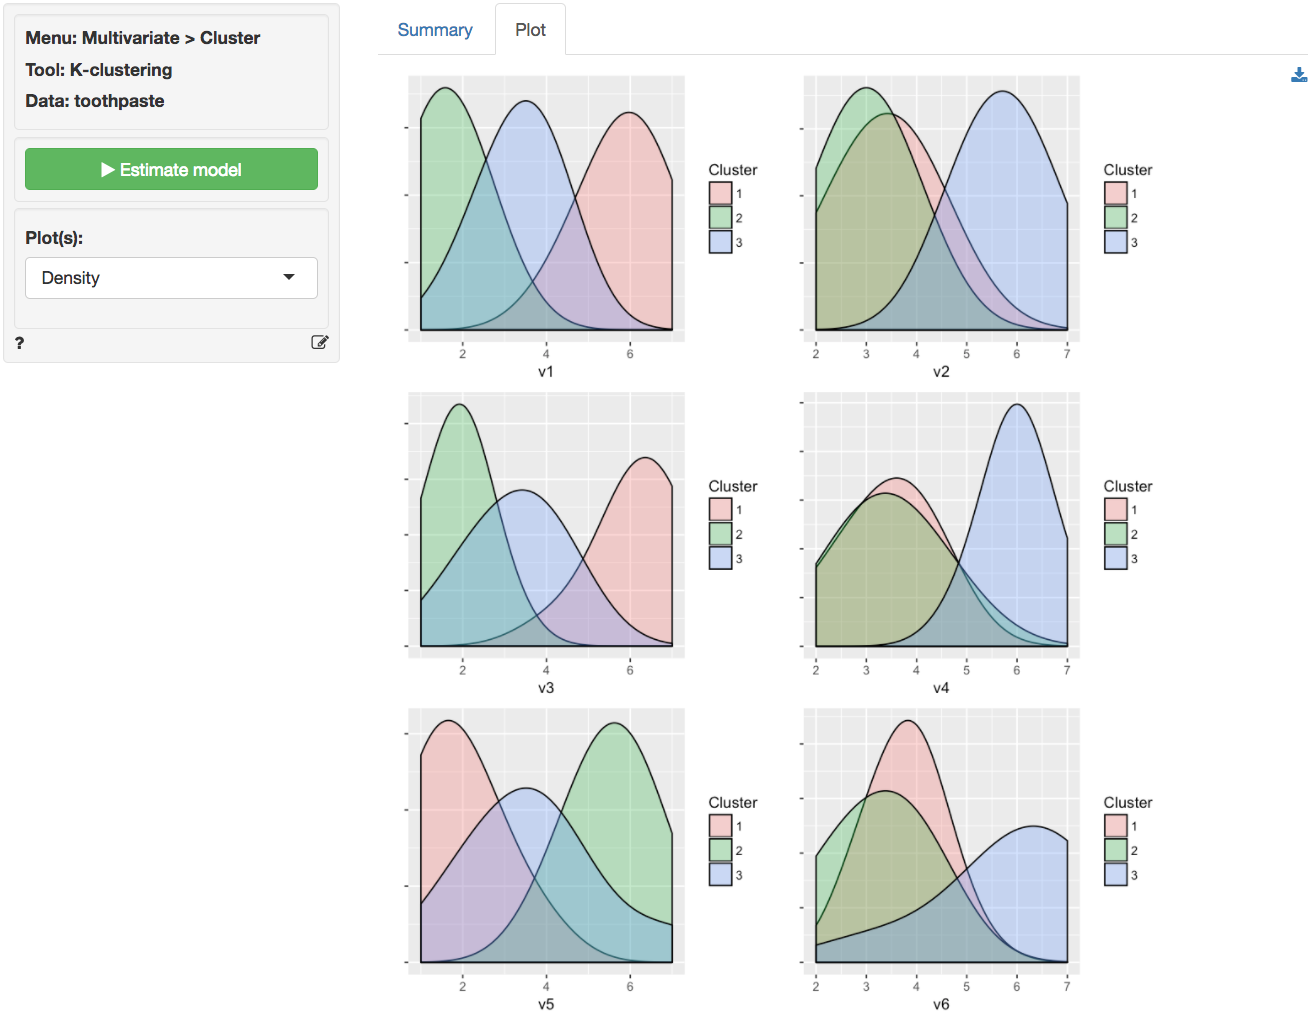The image size is (1312, 1017).
Task: Click Cluster 2 swatch in v2 legend
Action: point(1115,217)
